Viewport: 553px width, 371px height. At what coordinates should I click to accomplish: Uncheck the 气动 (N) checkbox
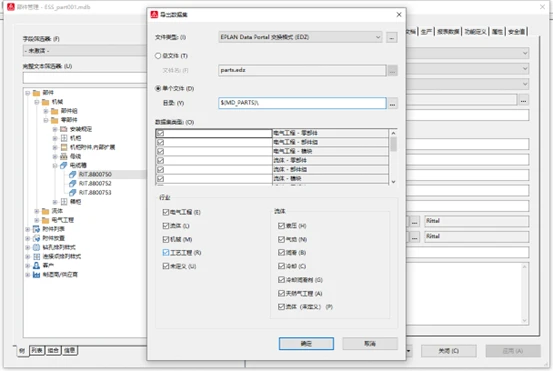pos(281,239)
